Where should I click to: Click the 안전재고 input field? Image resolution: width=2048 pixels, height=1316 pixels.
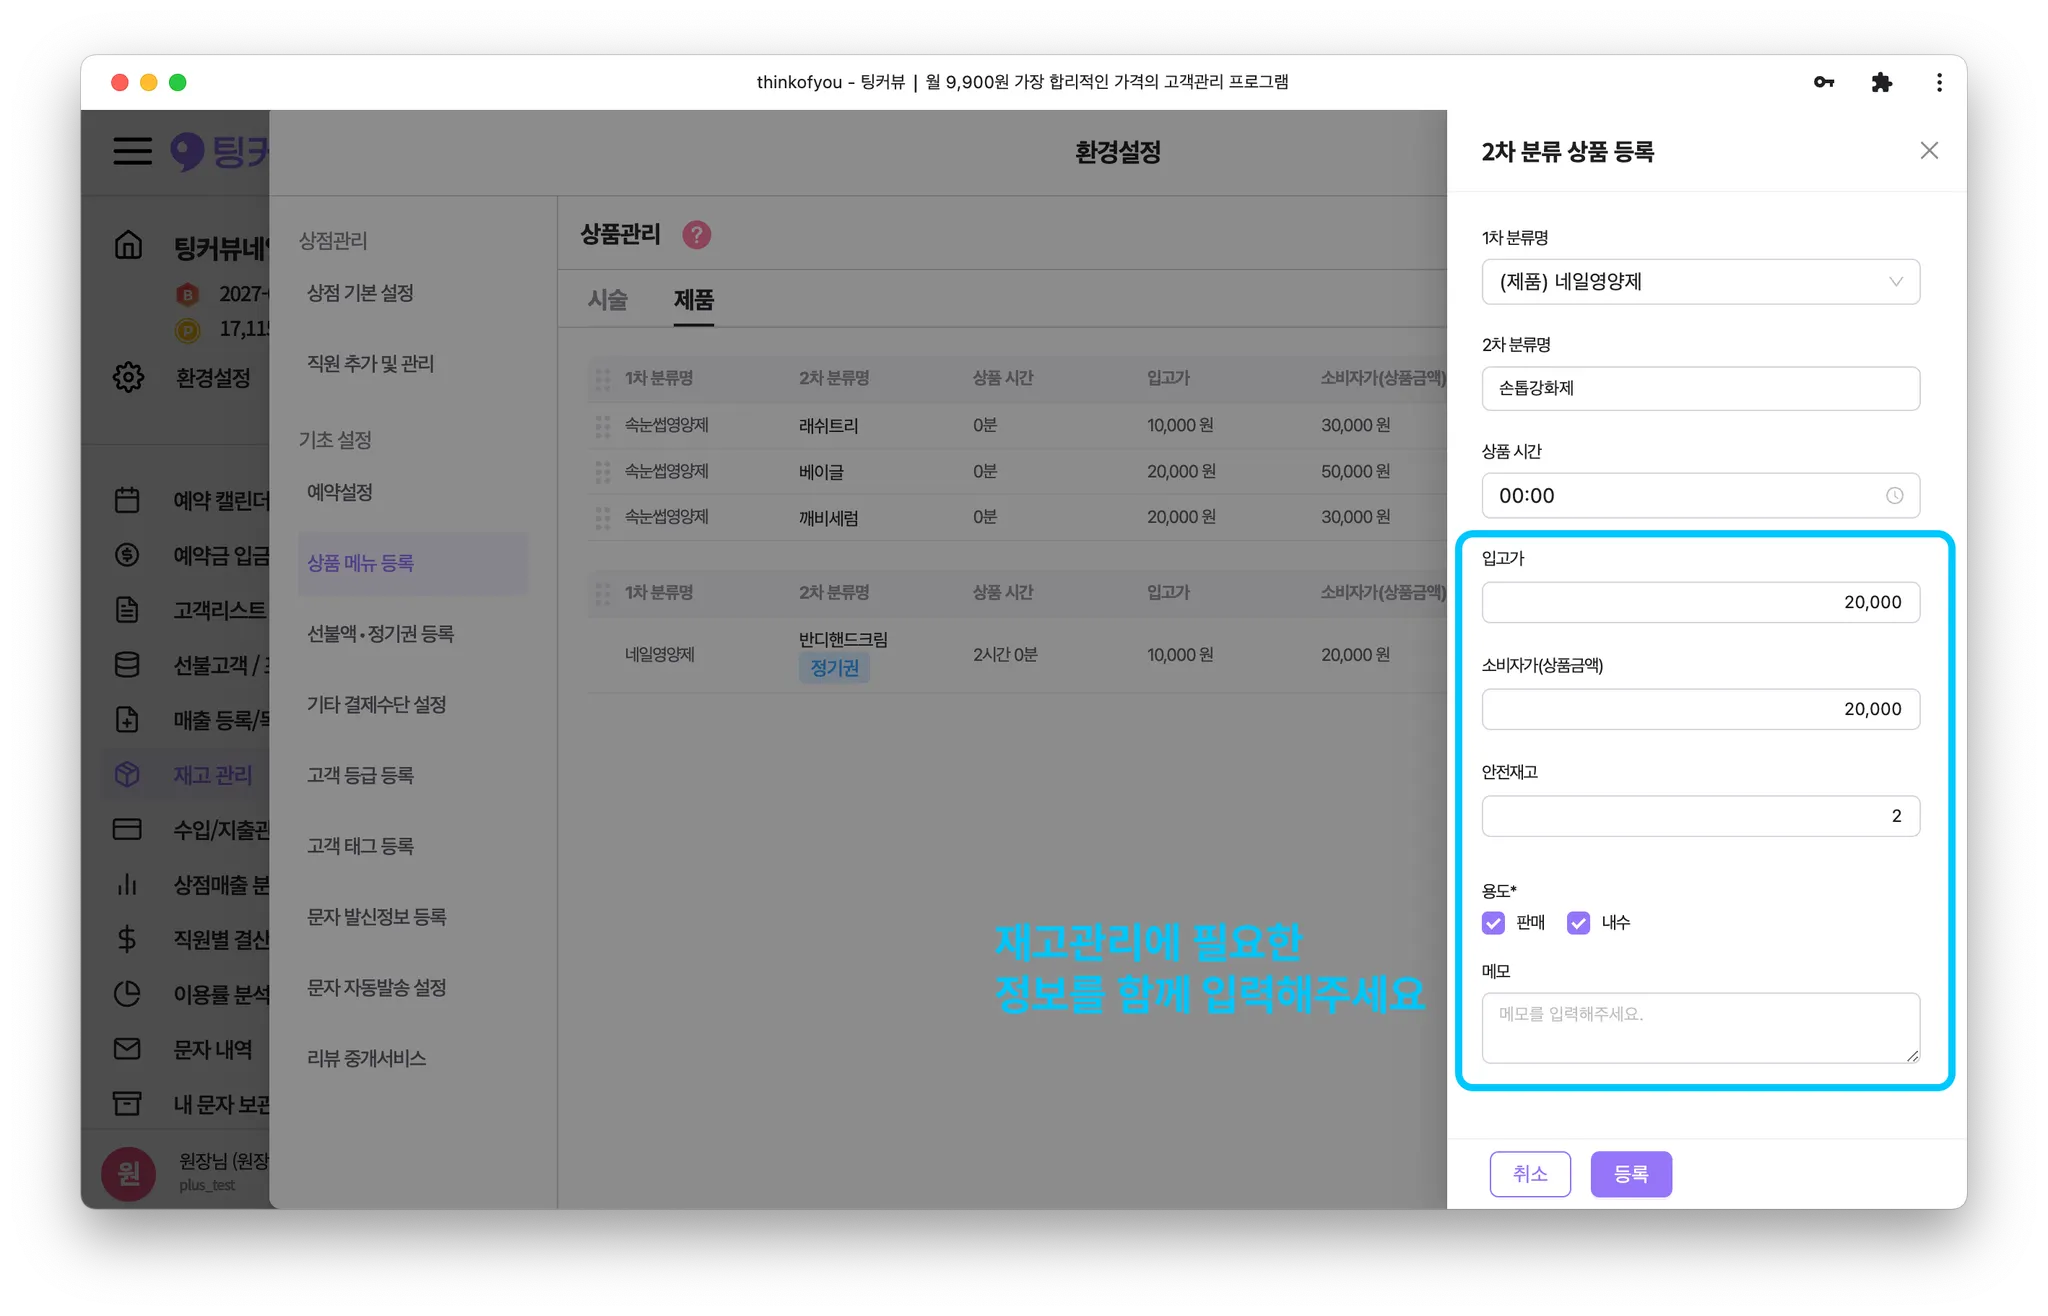click(x=1700, y=816)
